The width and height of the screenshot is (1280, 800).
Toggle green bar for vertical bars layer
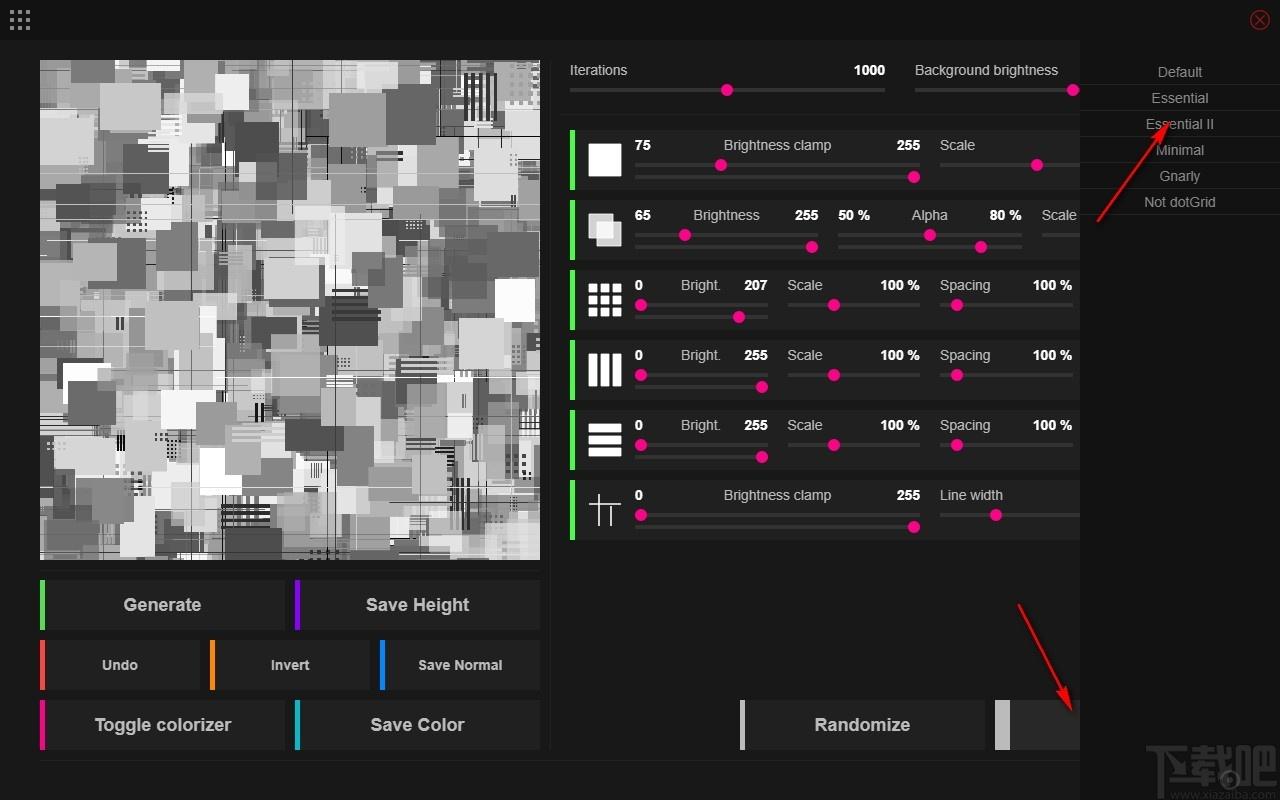572,370
